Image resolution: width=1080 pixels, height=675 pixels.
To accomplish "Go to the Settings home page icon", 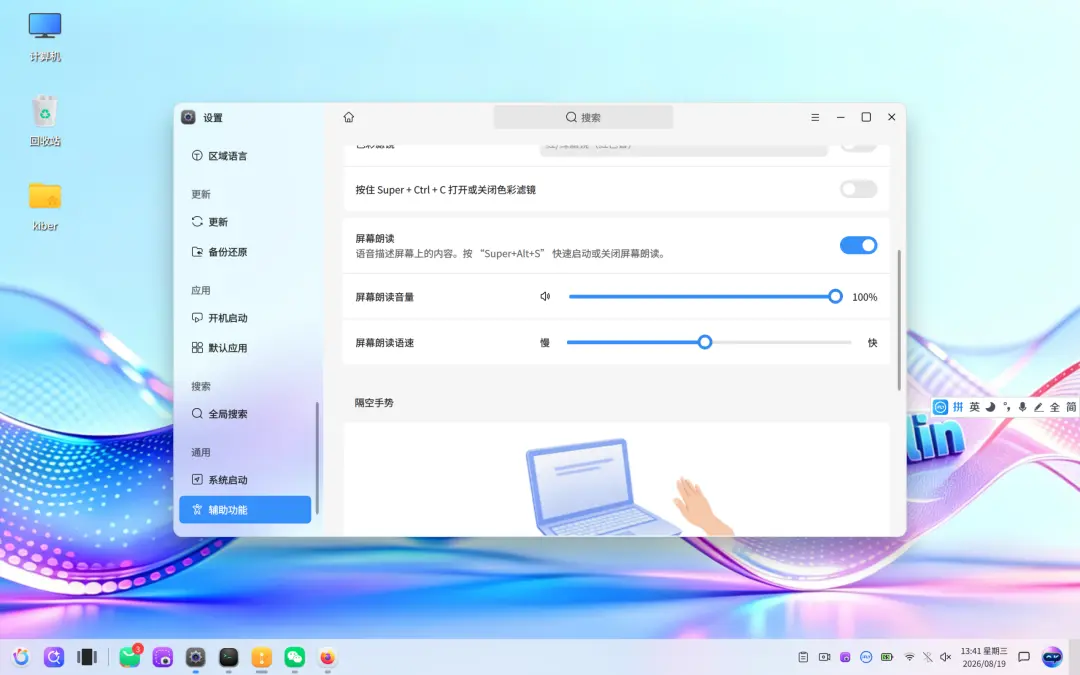I will pos(349,117).
